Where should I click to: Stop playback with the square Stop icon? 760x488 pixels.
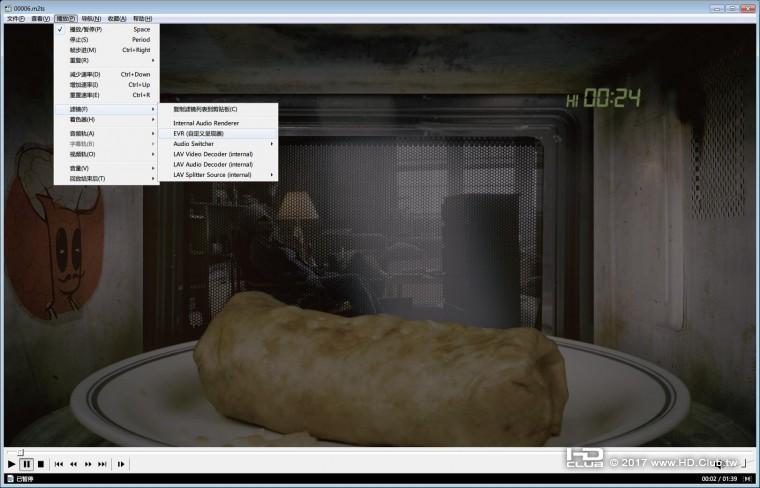(x=41, y=464)
